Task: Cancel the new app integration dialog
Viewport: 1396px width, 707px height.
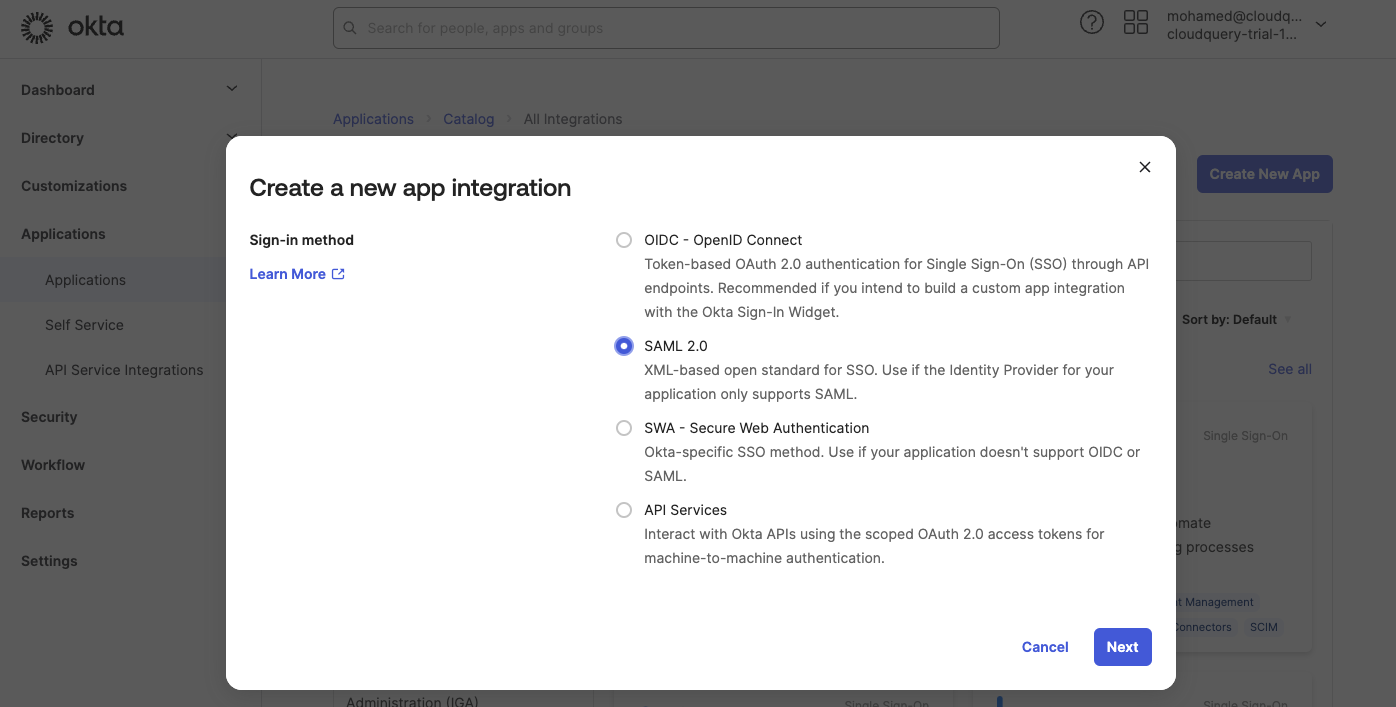Action: coord(1045,647)
